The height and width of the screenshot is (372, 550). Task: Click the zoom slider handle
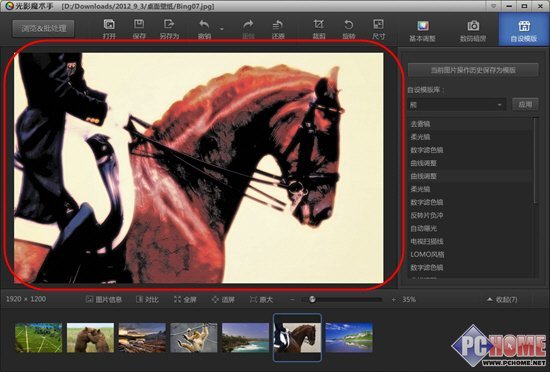tap(312, 299)
